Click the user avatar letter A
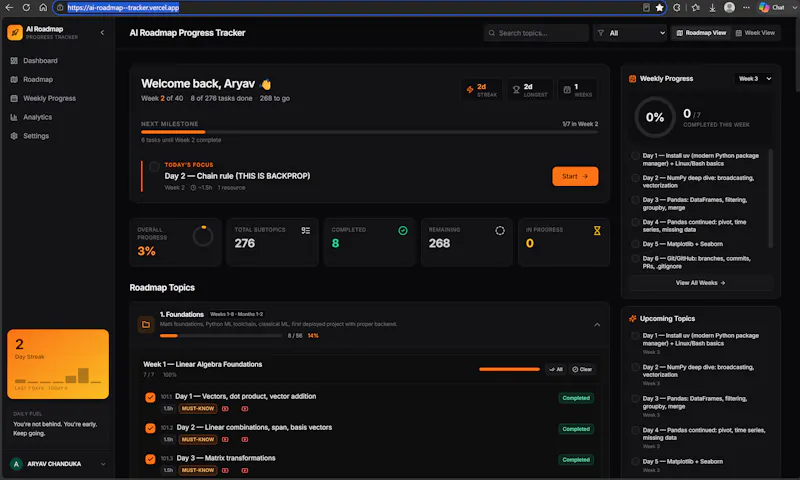The image size is (800, 480). click(x=16, y=464)
